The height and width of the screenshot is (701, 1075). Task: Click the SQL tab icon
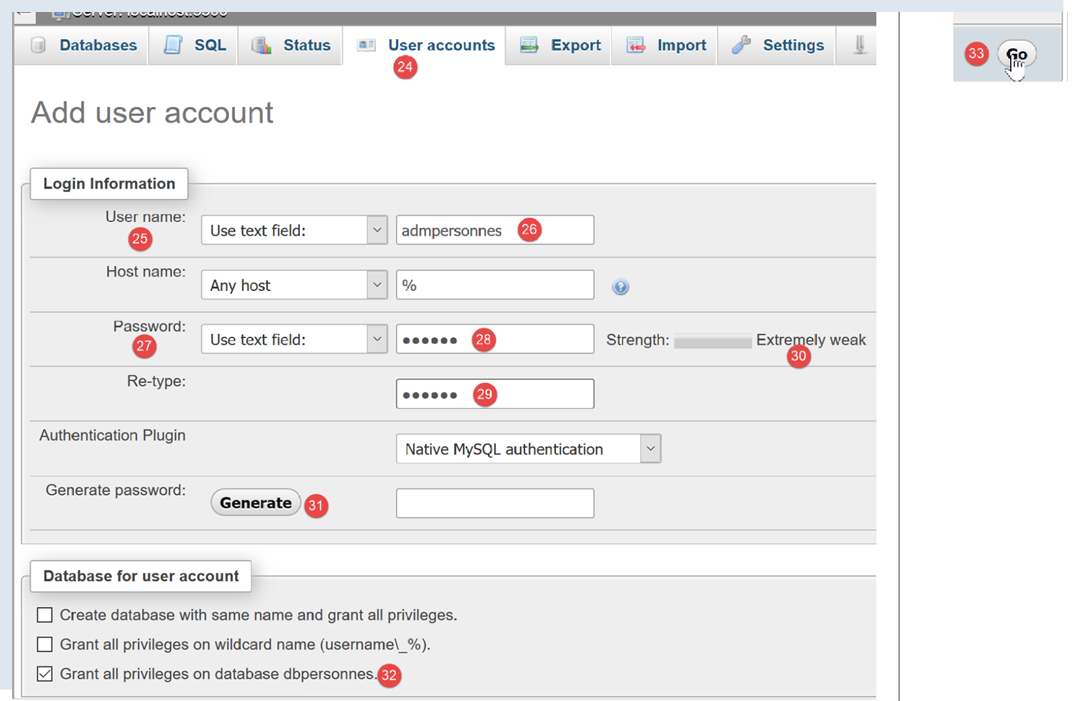click(x=173, y=46)
